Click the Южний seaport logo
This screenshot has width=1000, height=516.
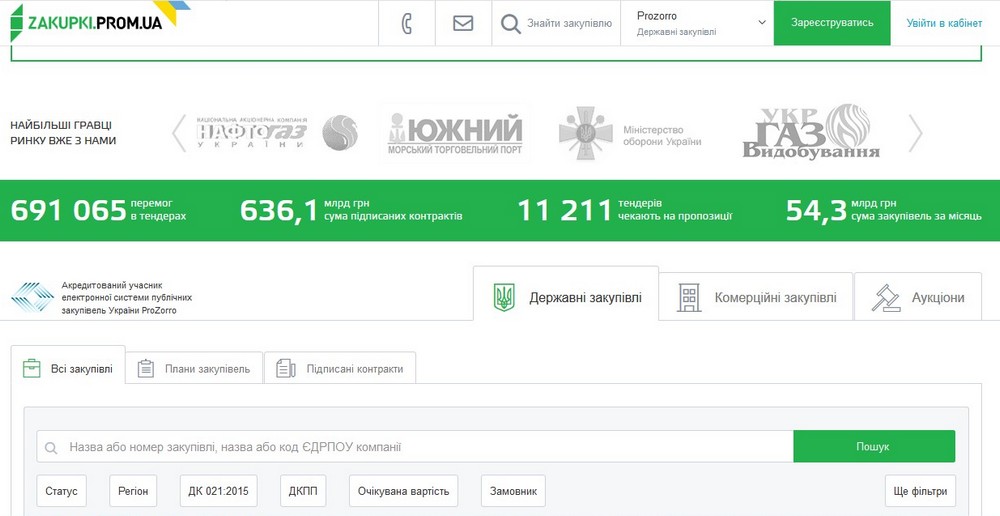[455, 133]
